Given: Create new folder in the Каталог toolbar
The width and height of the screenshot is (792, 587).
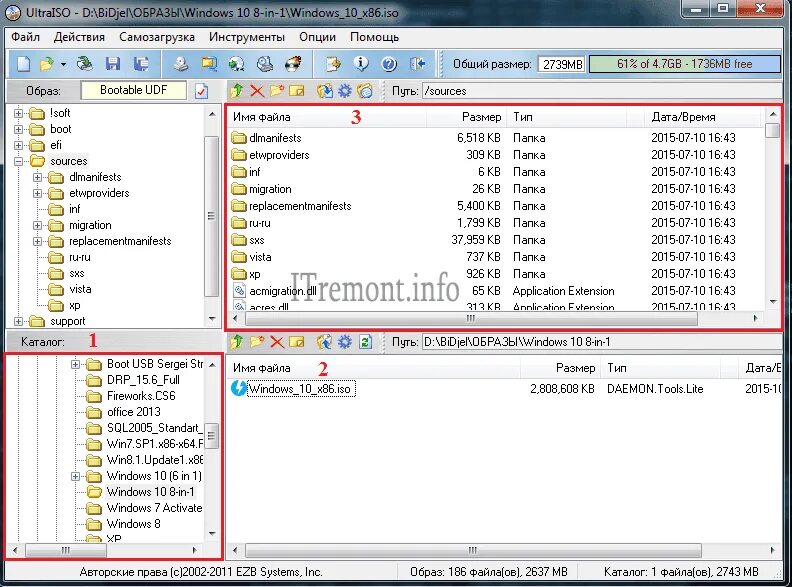Looking at the screenshot, I should (257, 342).
